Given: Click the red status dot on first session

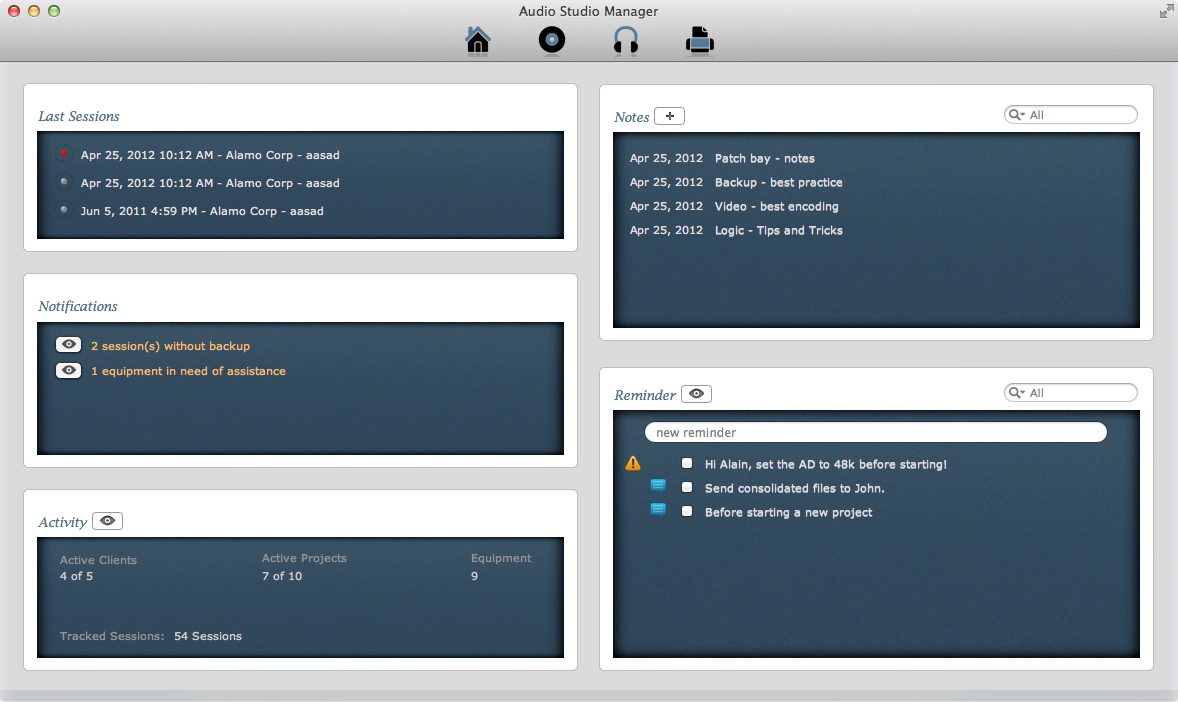Looking at the screenshot, I should (x=64, y=154).
